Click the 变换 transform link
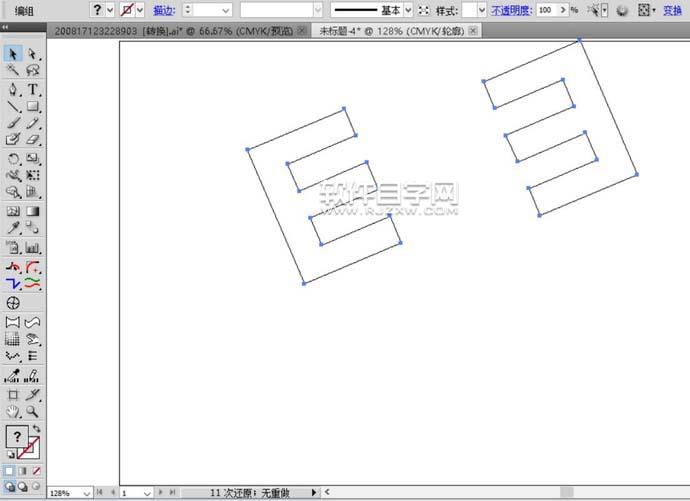Screen dimensions: 690x501 click(x=672, y=10)
